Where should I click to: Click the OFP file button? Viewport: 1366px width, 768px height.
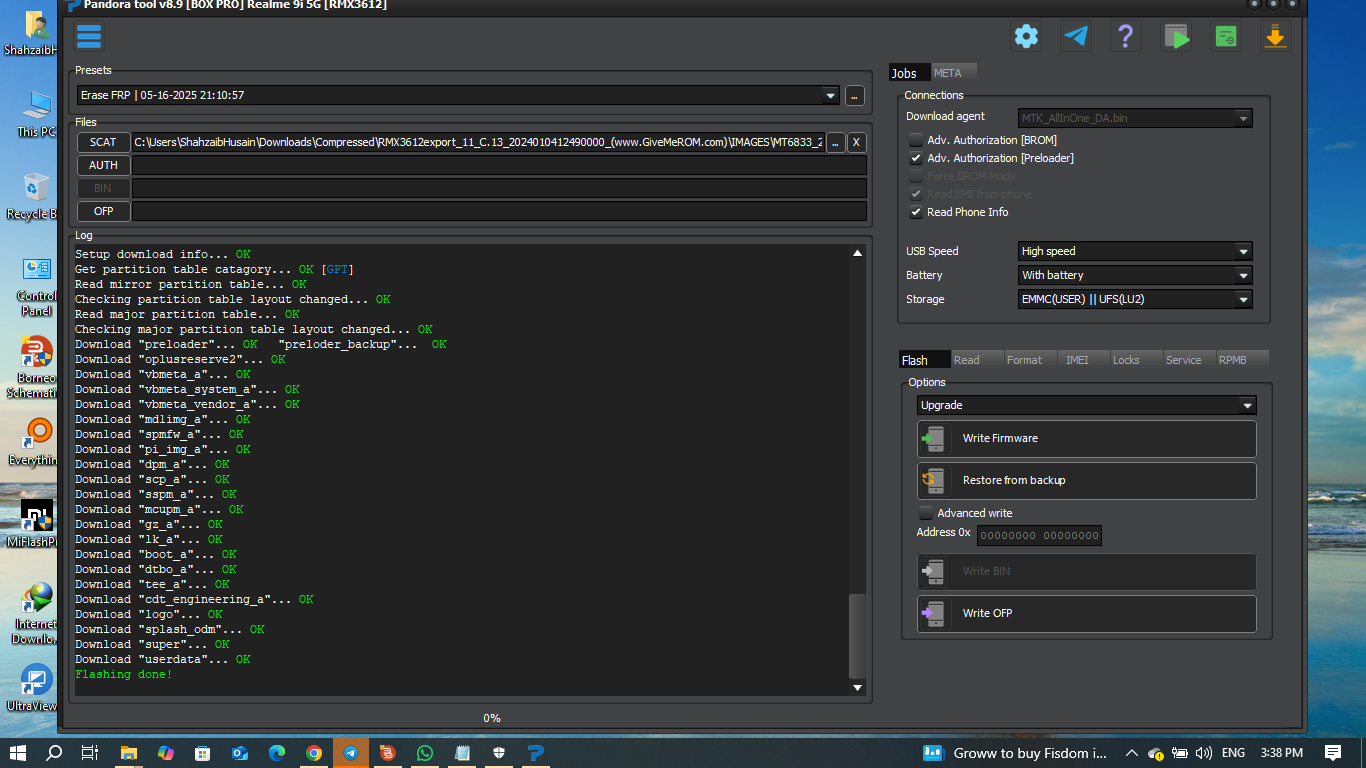(x=103, y=212)
